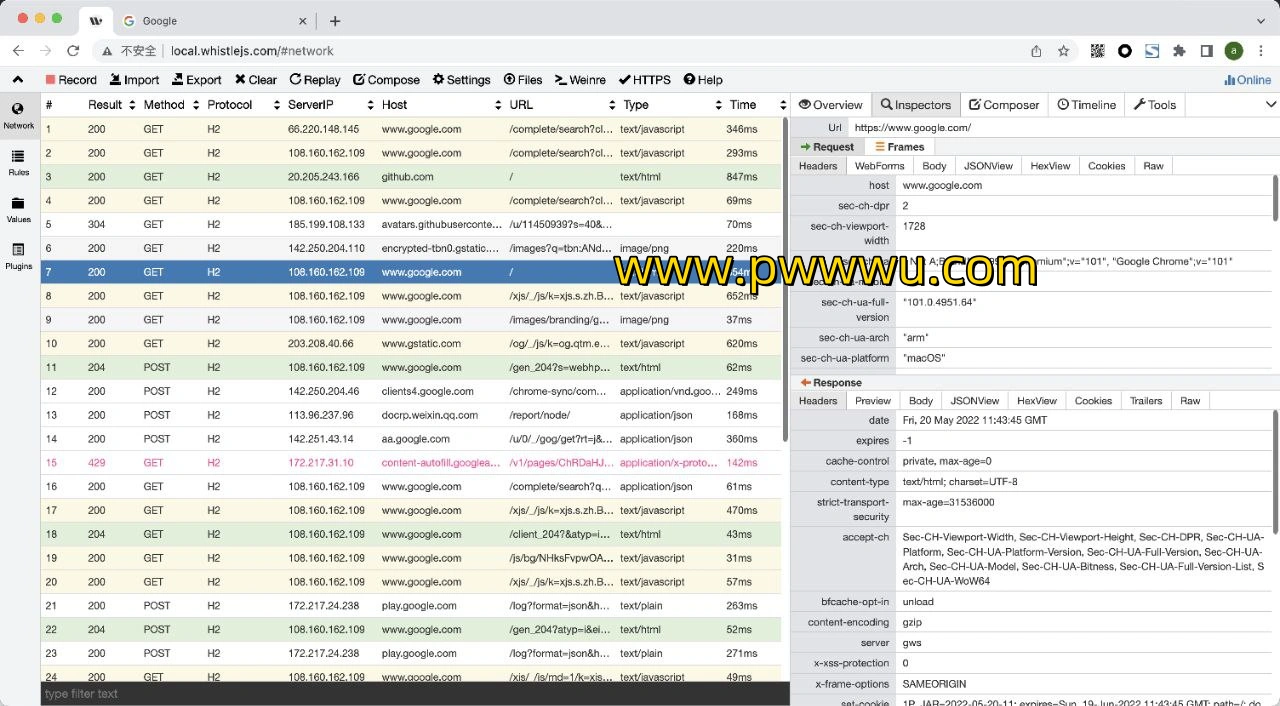This screenshot has width=1280, height=706.
Task: Select the Request section tab
Action: (827, 147)
